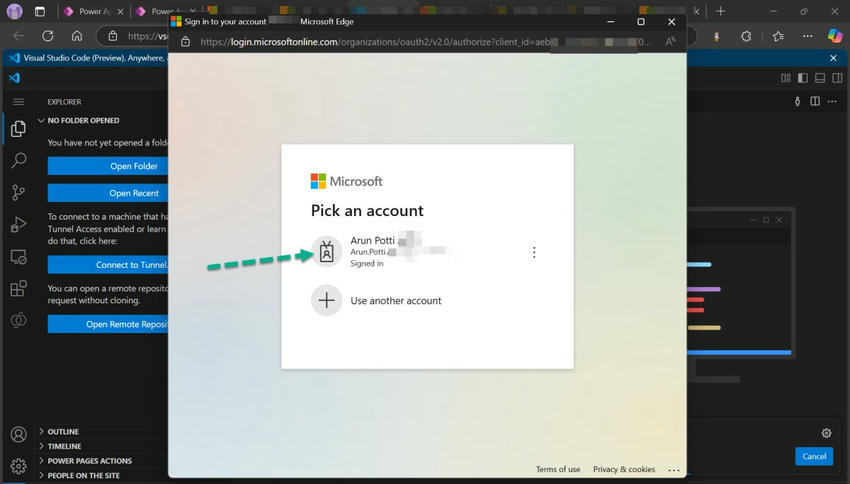Click the EXPLORER panel title

coord(65,102)
